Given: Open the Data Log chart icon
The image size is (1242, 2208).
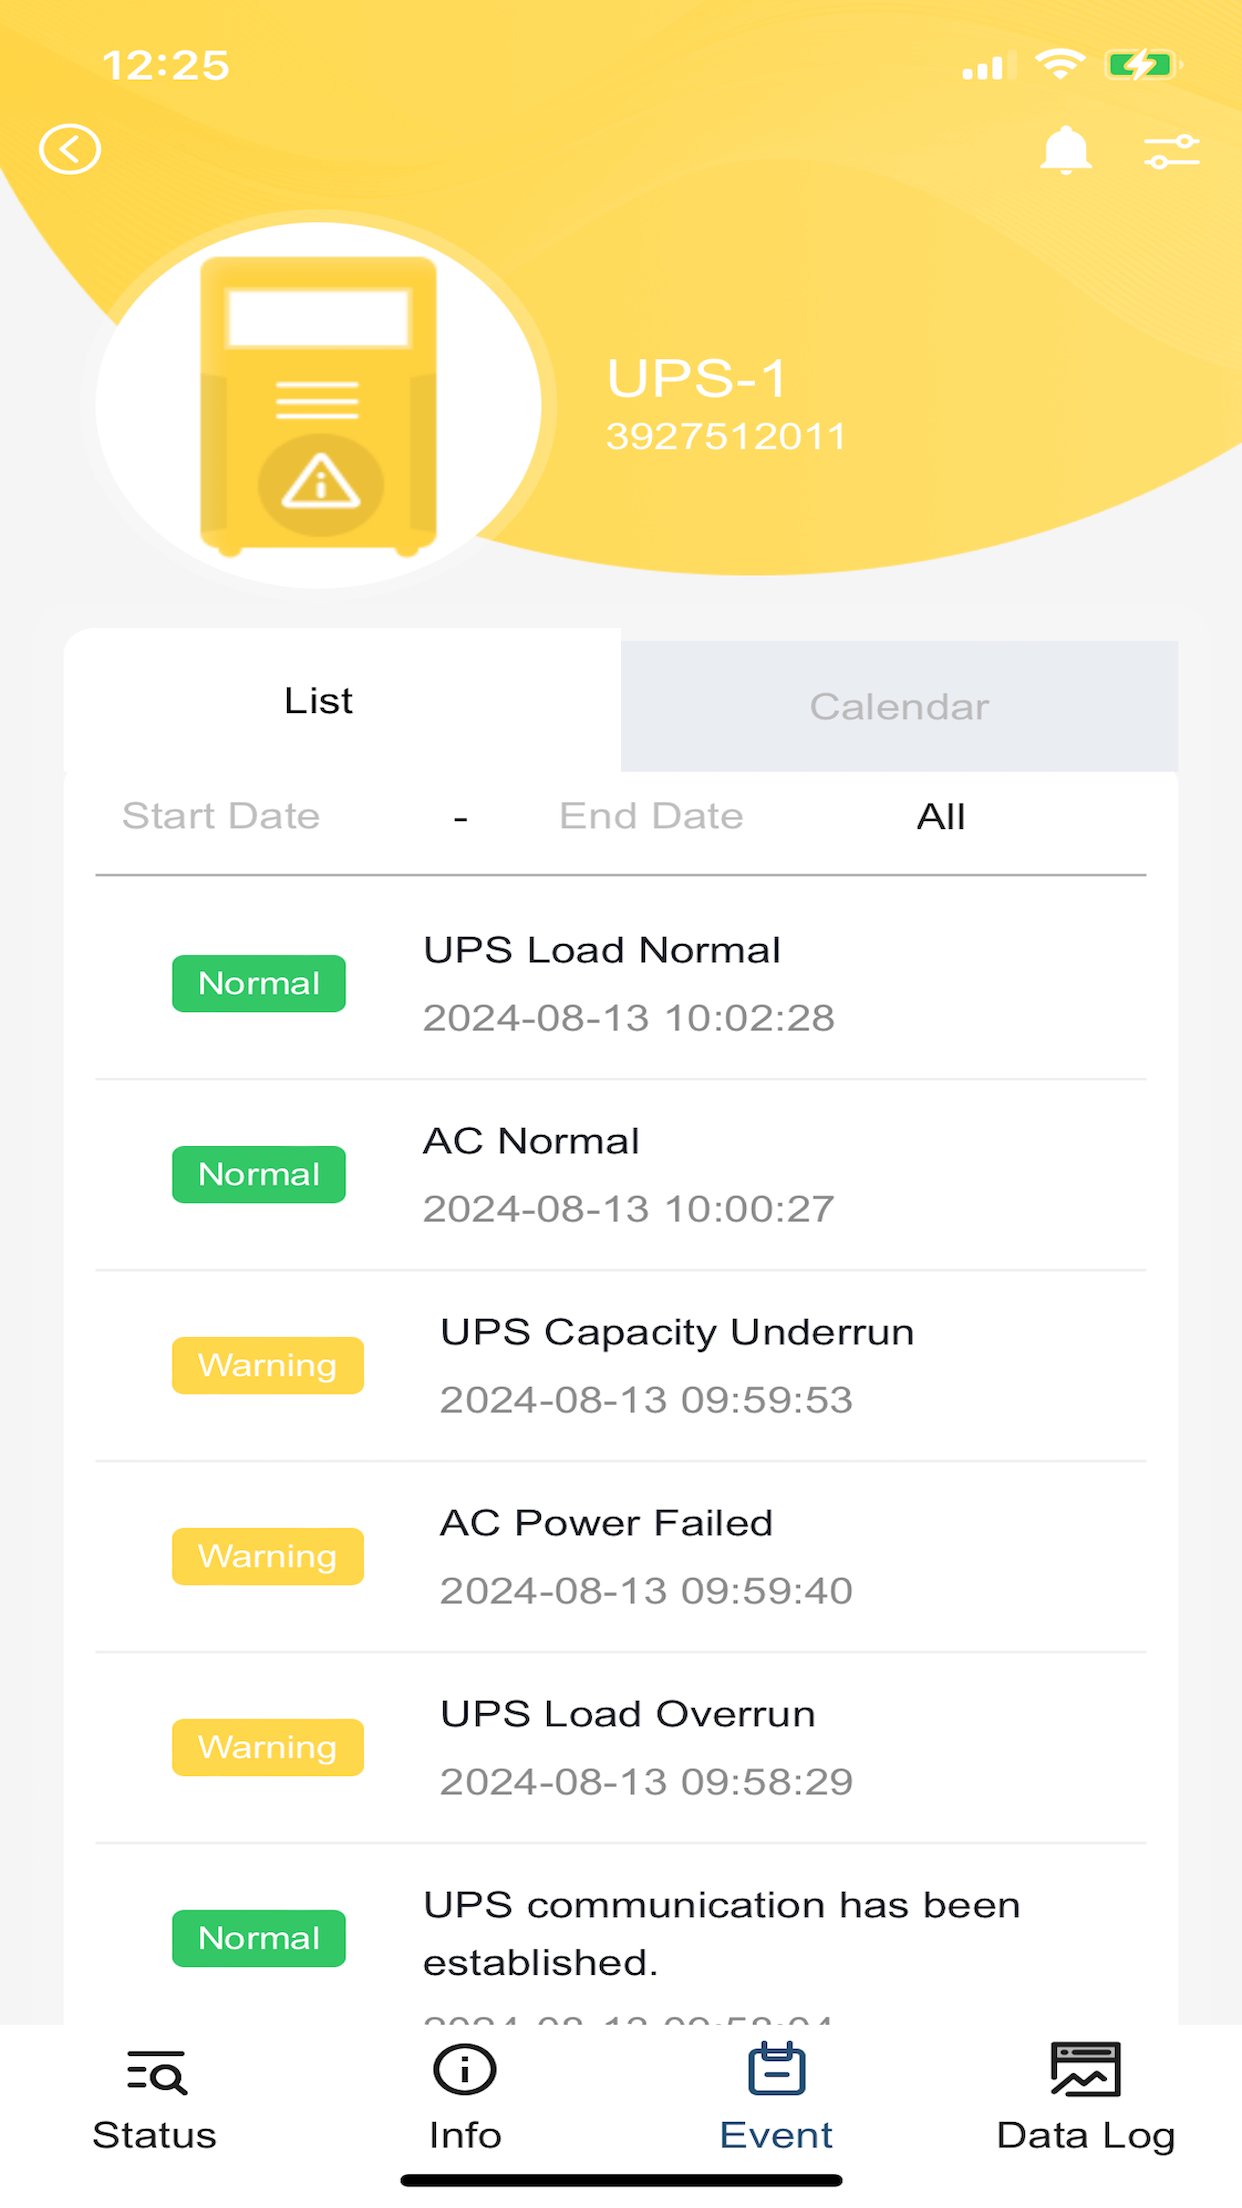Looking at the screenshot, I should pos(1086,2069).
